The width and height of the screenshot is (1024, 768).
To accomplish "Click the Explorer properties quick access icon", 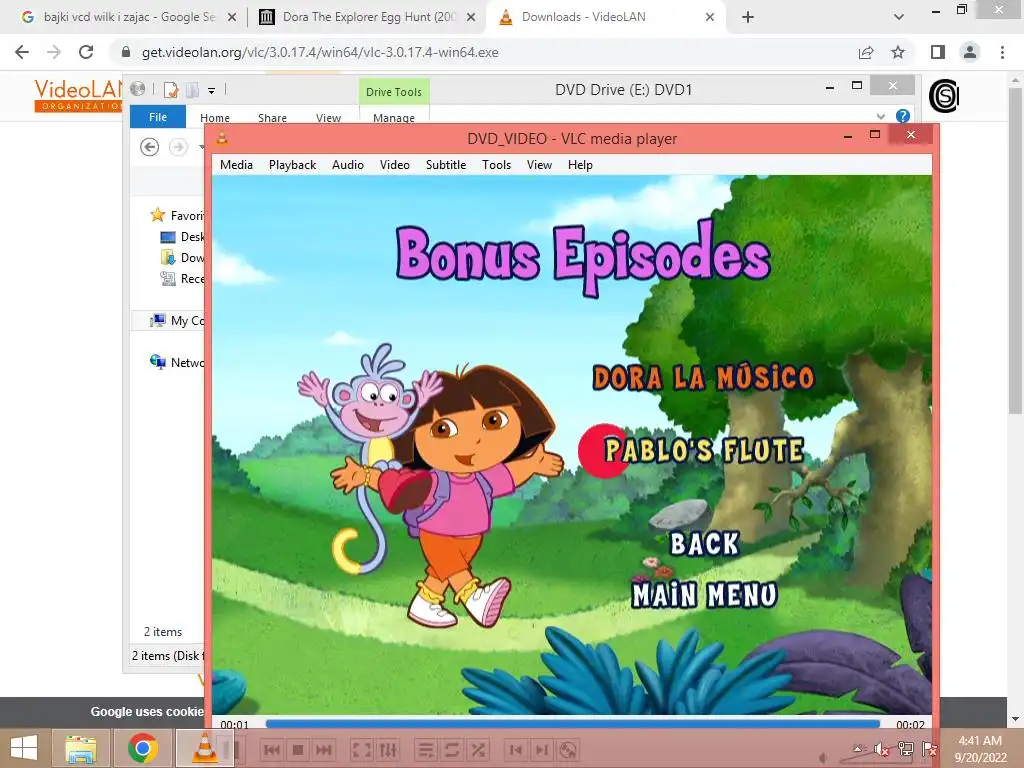I will (170, 89).
